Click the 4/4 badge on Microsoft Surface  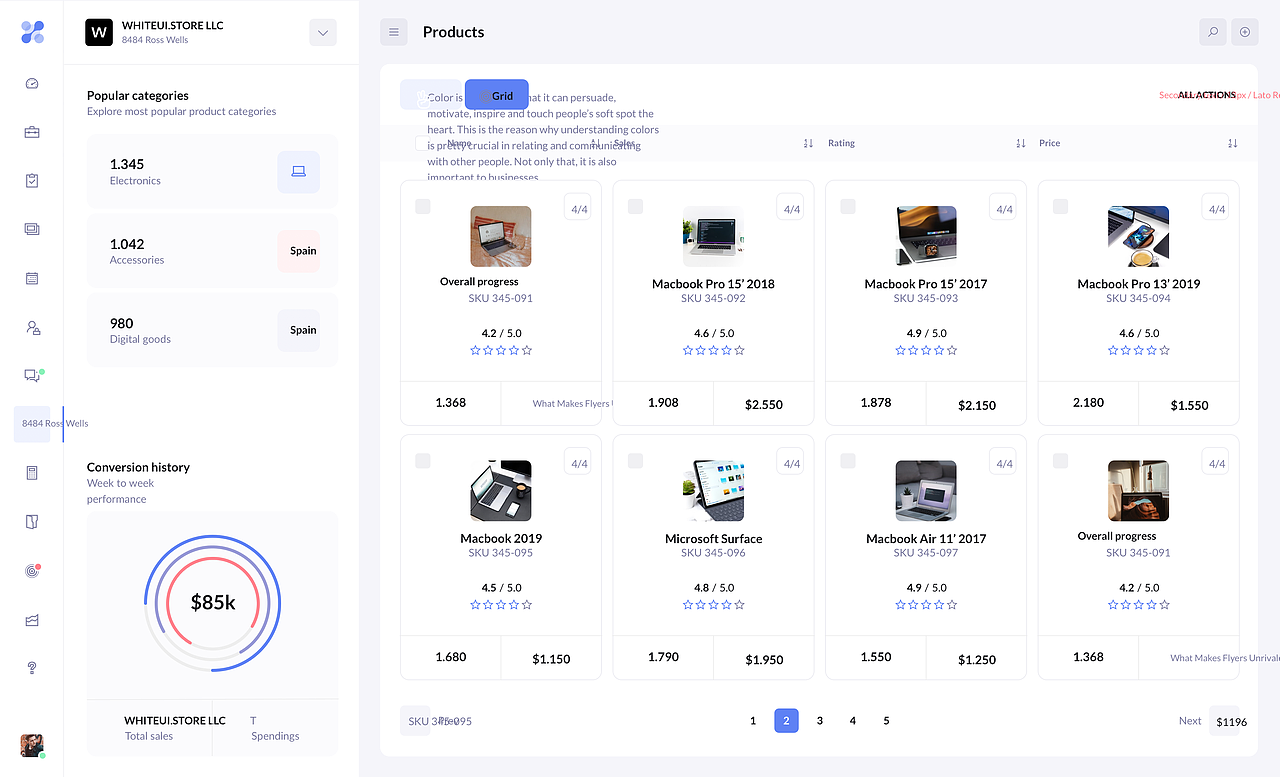coord(792,463)
